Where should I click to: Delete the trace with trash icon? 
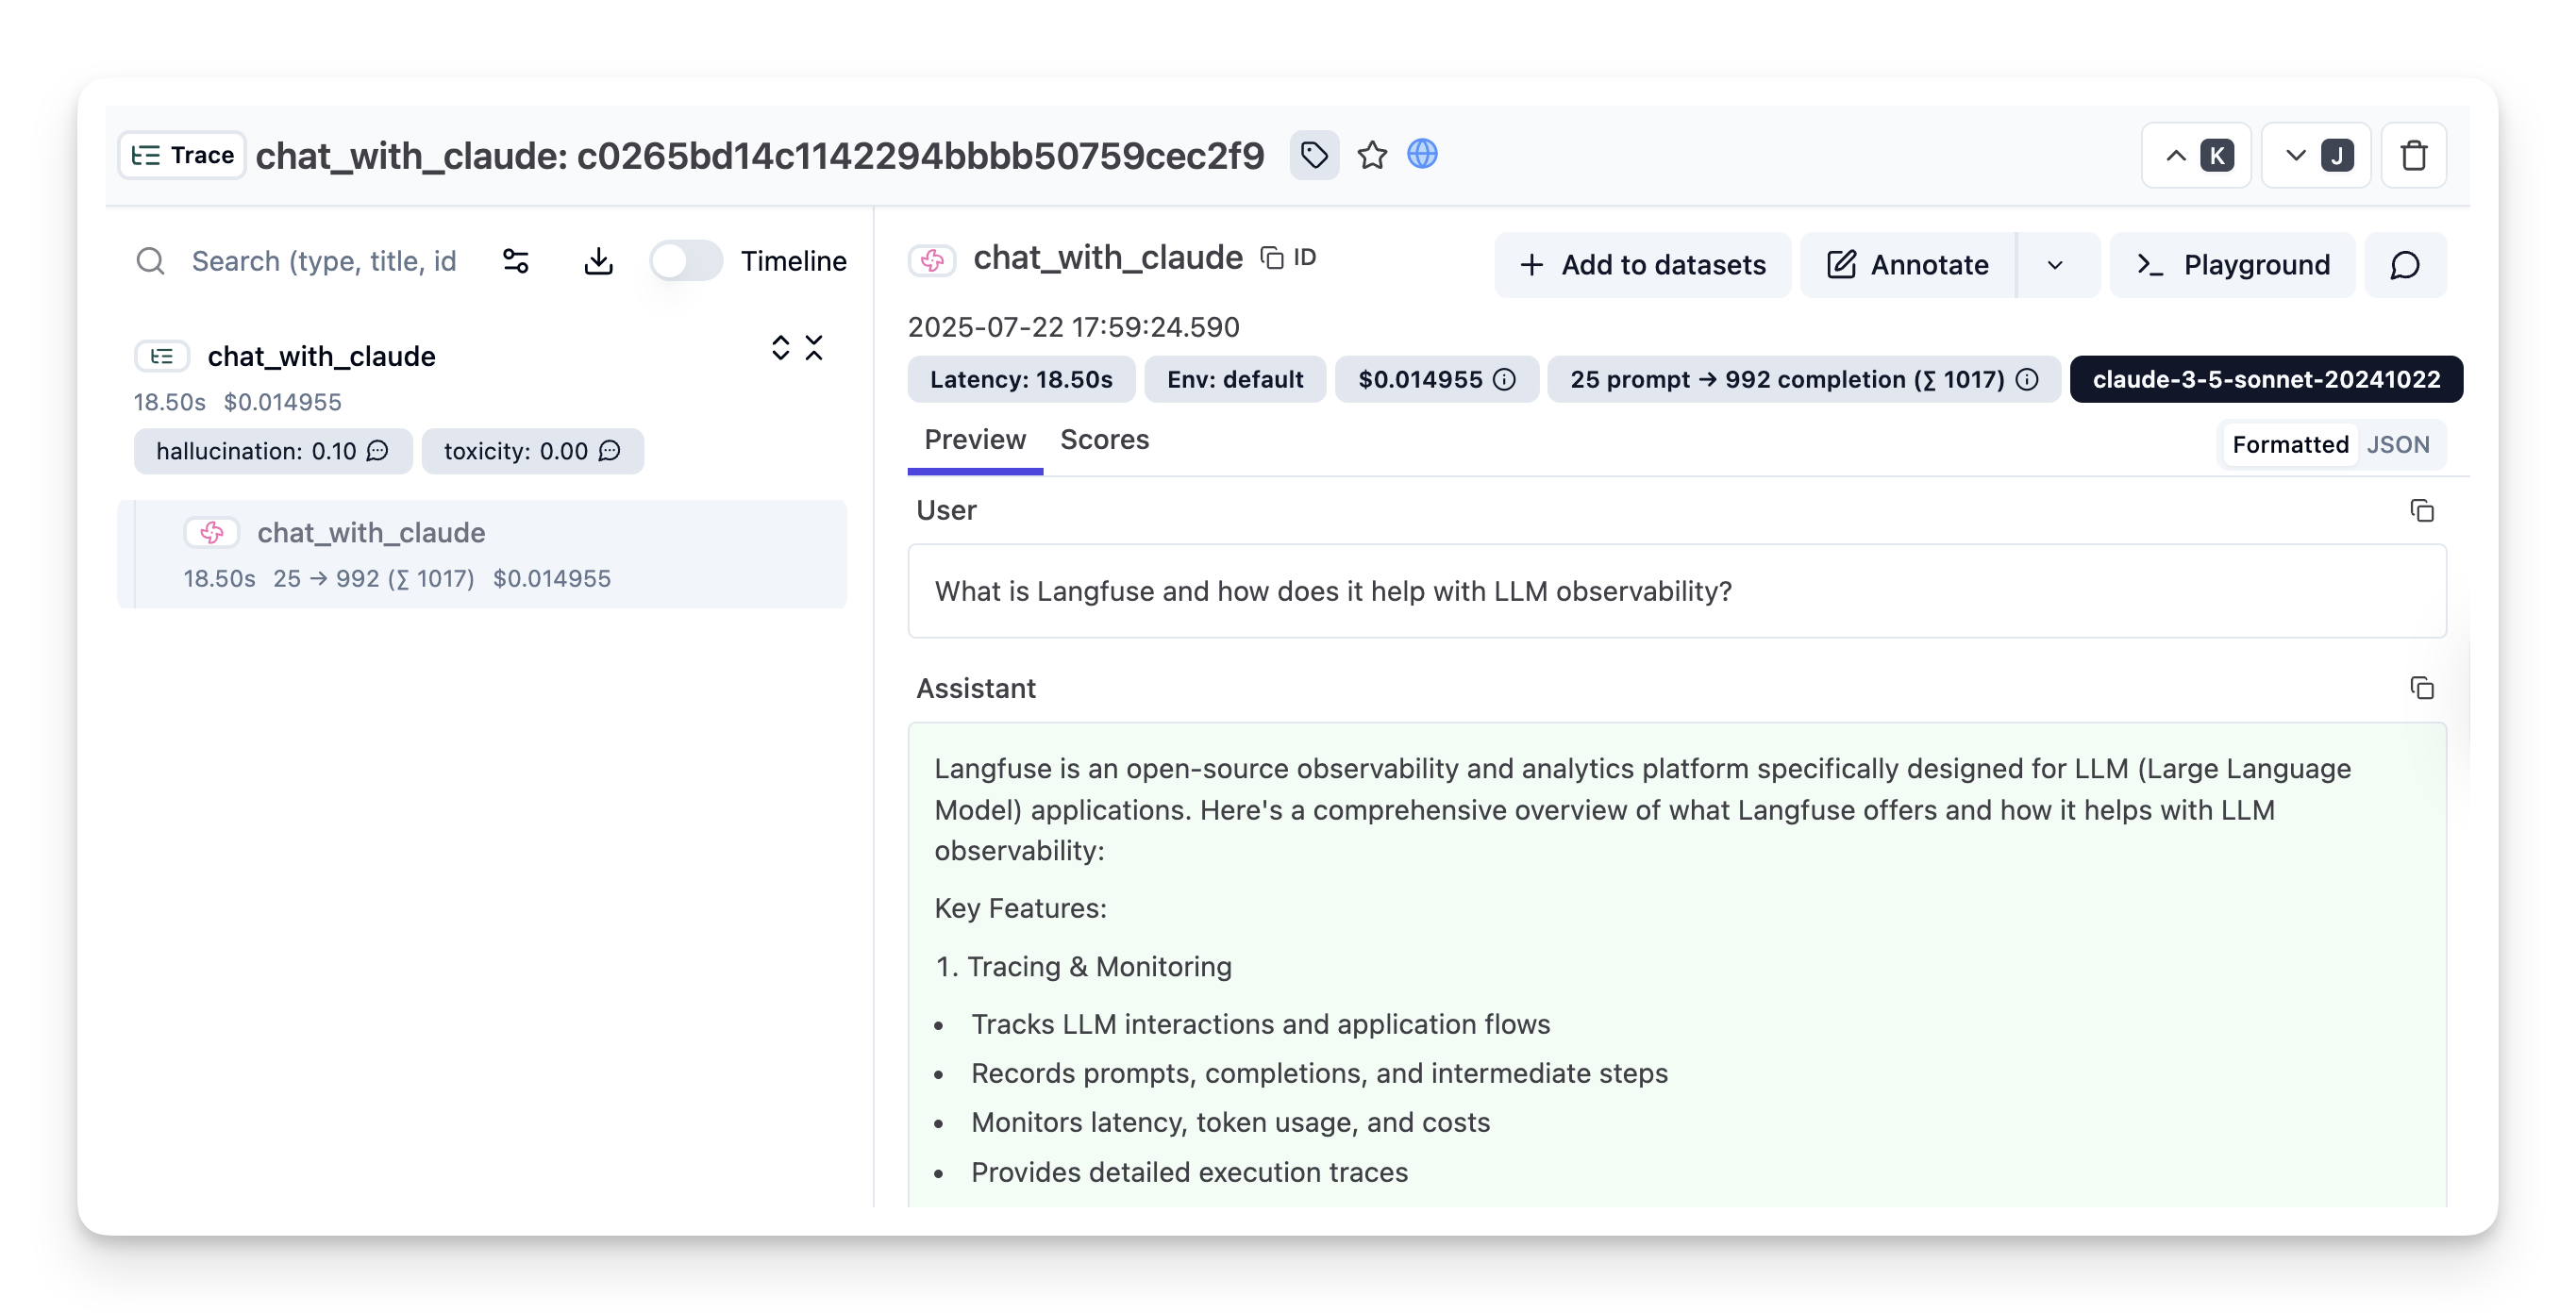click(x=2414, y=155)
